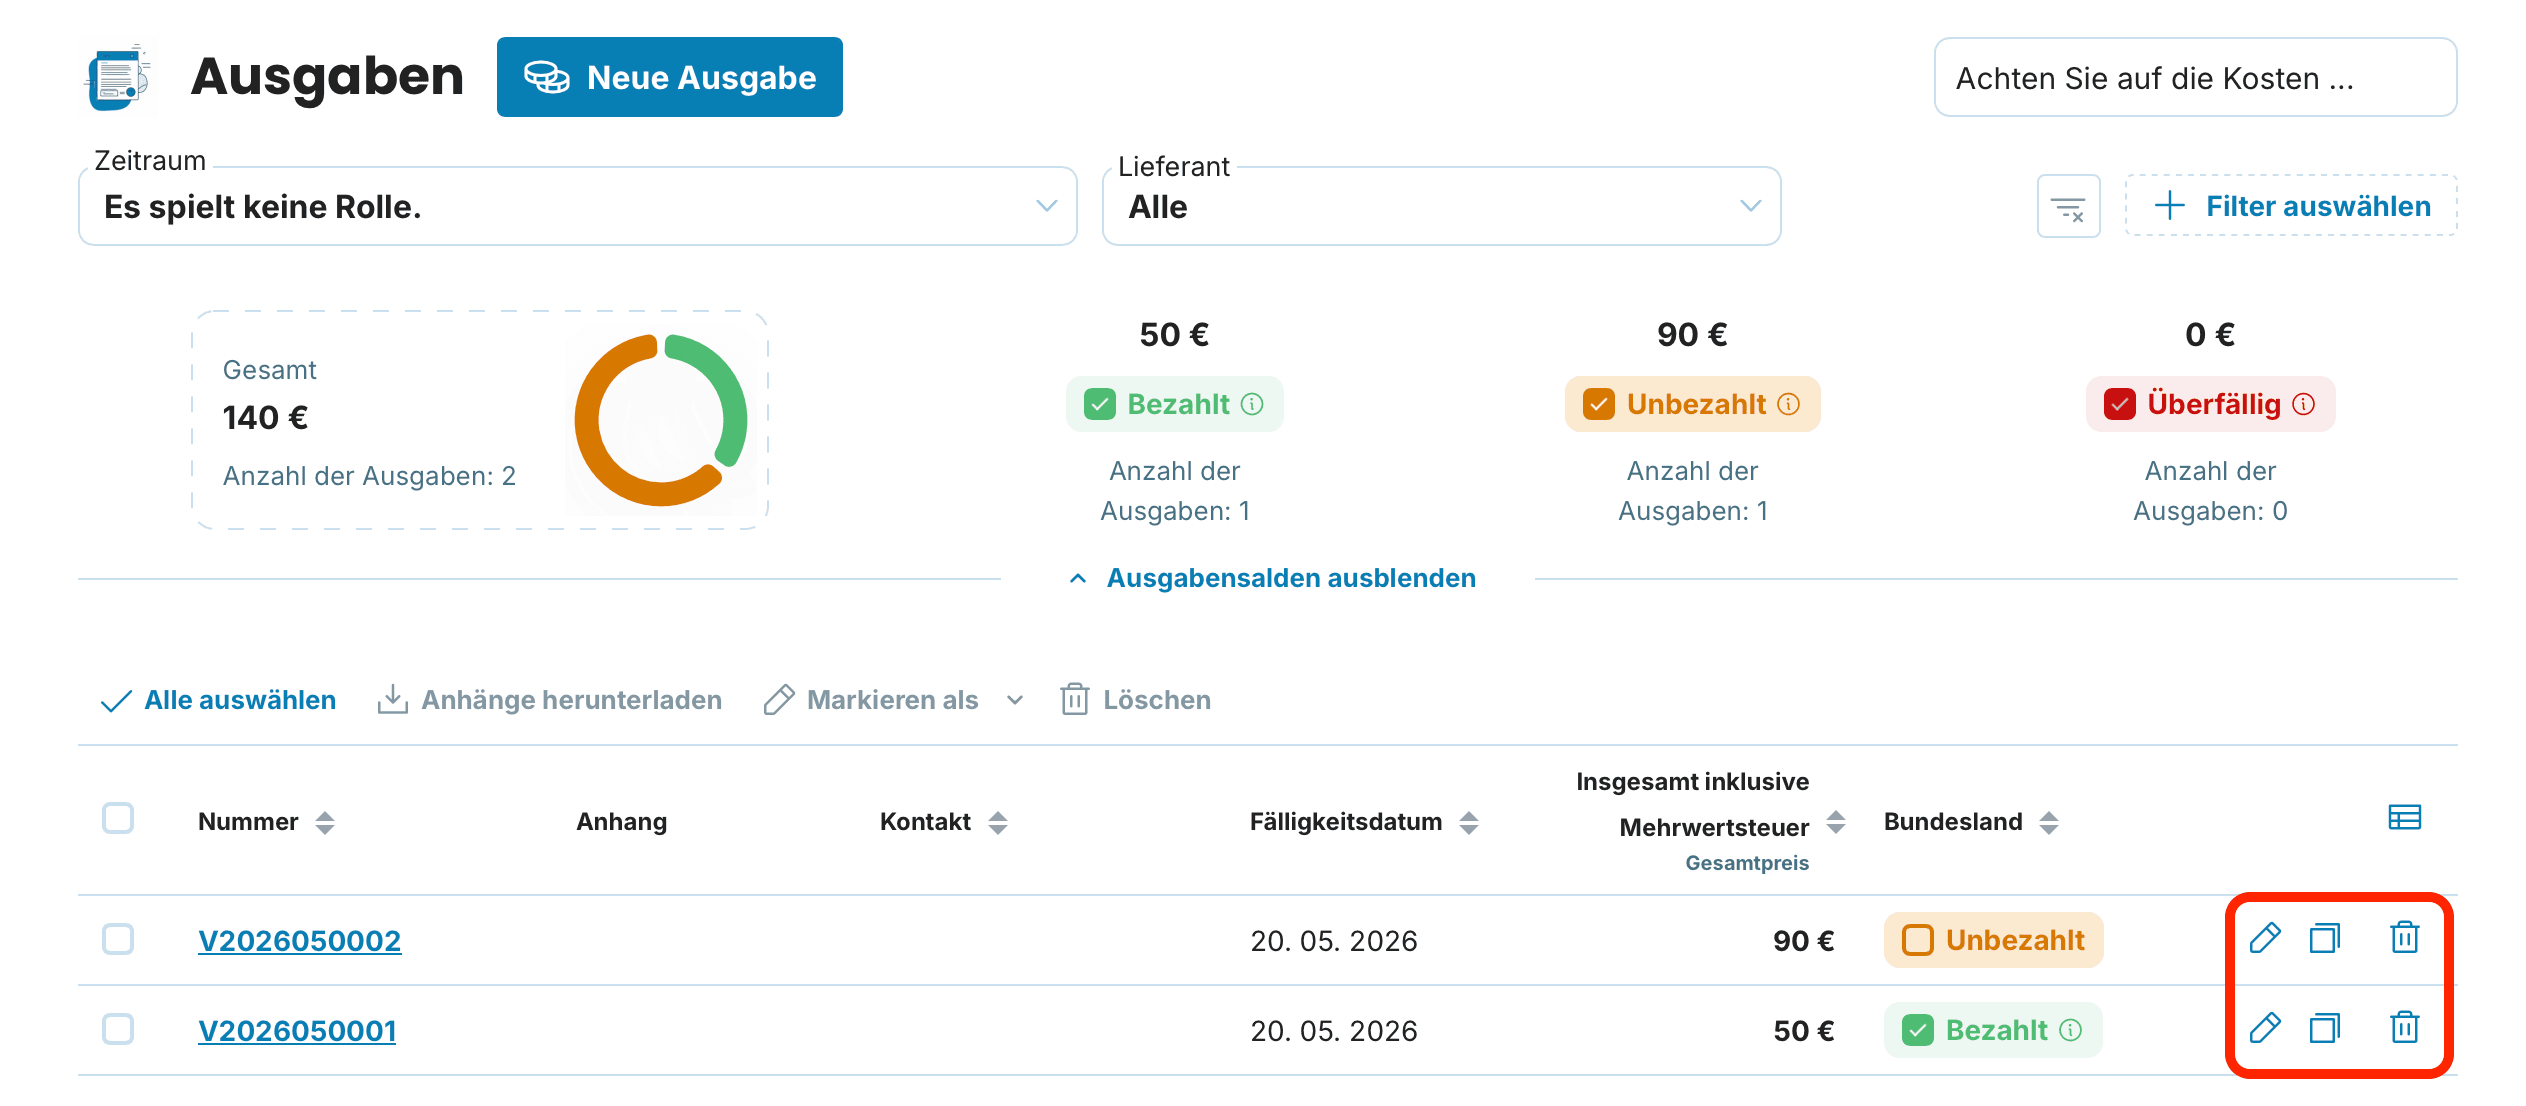The height and width of the screenshot is (1106, 2526).
Task: Duplicate expense V2026050001 via copy icon
Action: pos(2325,1028)
